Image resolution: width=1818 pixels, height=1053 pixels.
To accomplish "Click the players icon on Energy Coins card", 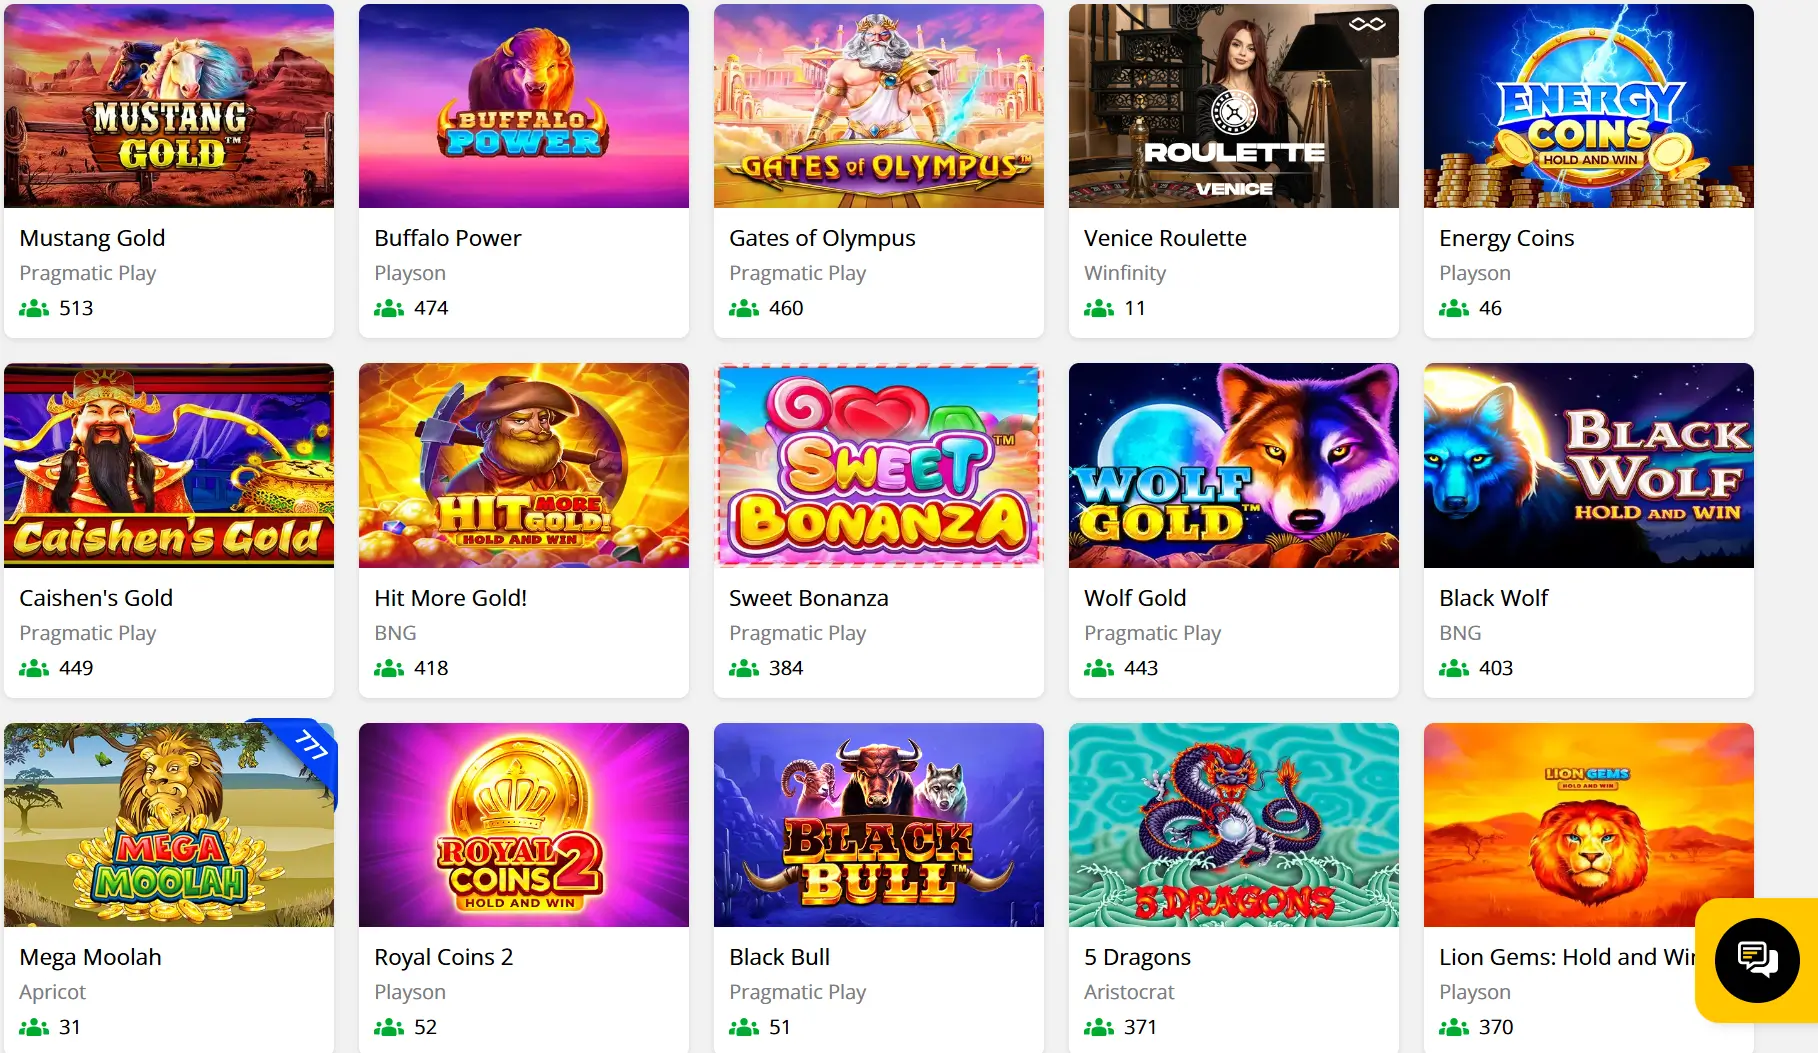I will pyautogui.click(x=1454, y=308).
